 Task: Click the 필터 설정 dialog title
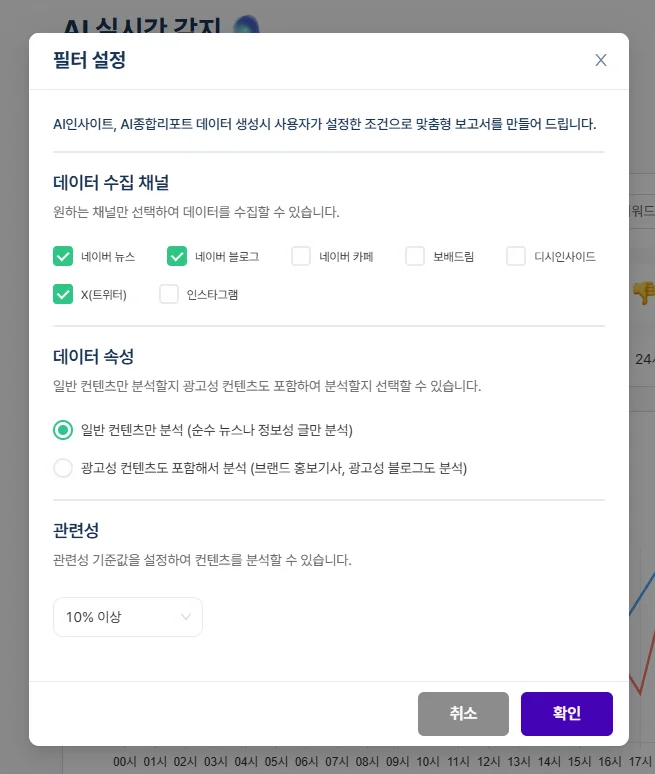pyautogui.click(x=89, y=60)
